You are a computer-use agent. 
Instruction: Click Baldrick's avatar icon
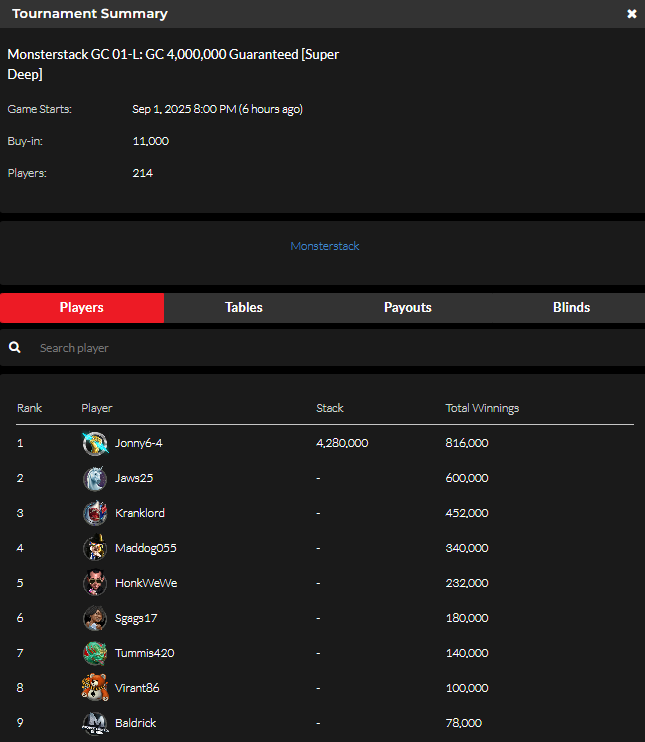95,723
